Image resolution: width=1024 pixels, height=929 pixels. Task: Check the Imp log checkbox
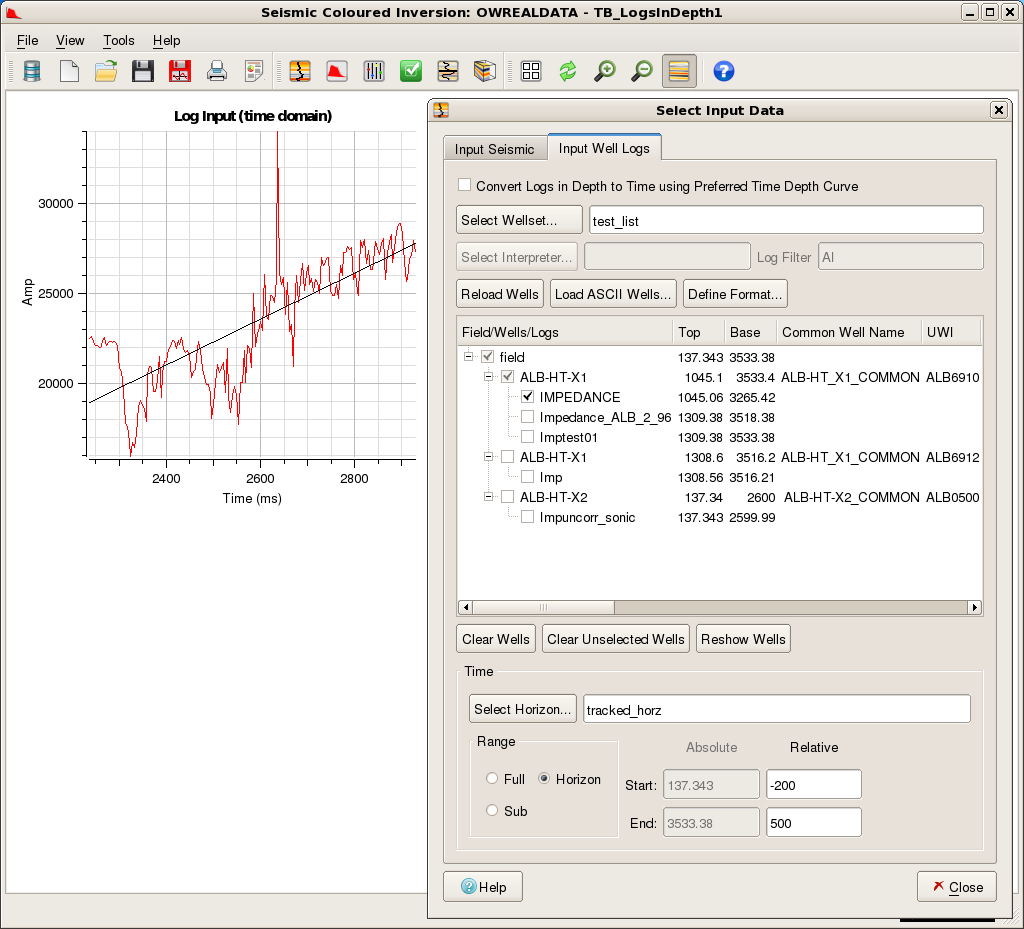tap(528, 477)
